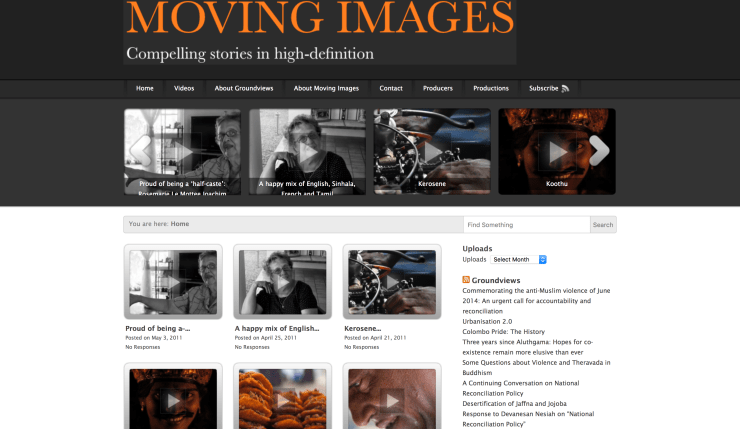Screen dimensions: 740x429
Task: Click No Responses under Kerosene post
Action: 362,347
